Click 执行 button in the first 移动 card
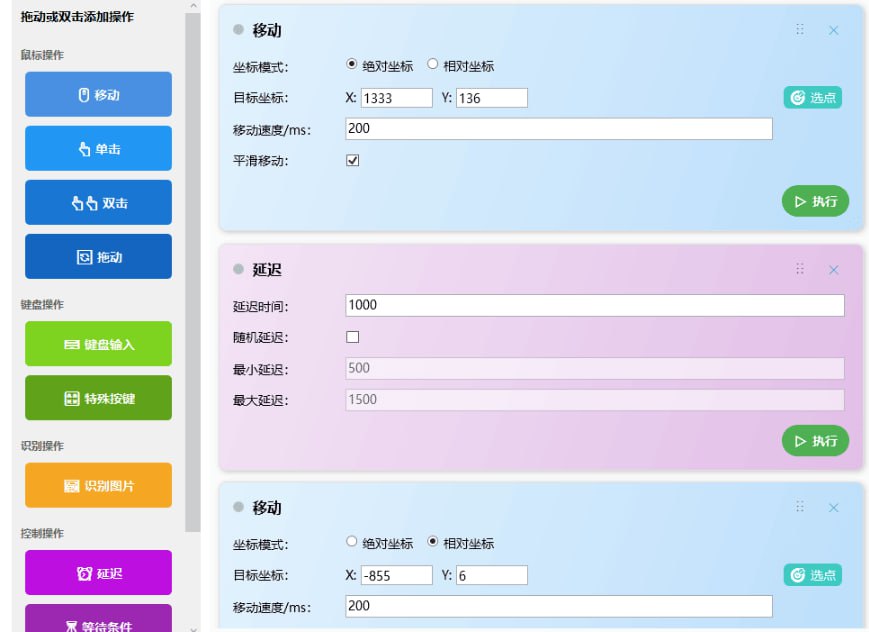This screenshot has height=632, width=869. click(815, 201)
